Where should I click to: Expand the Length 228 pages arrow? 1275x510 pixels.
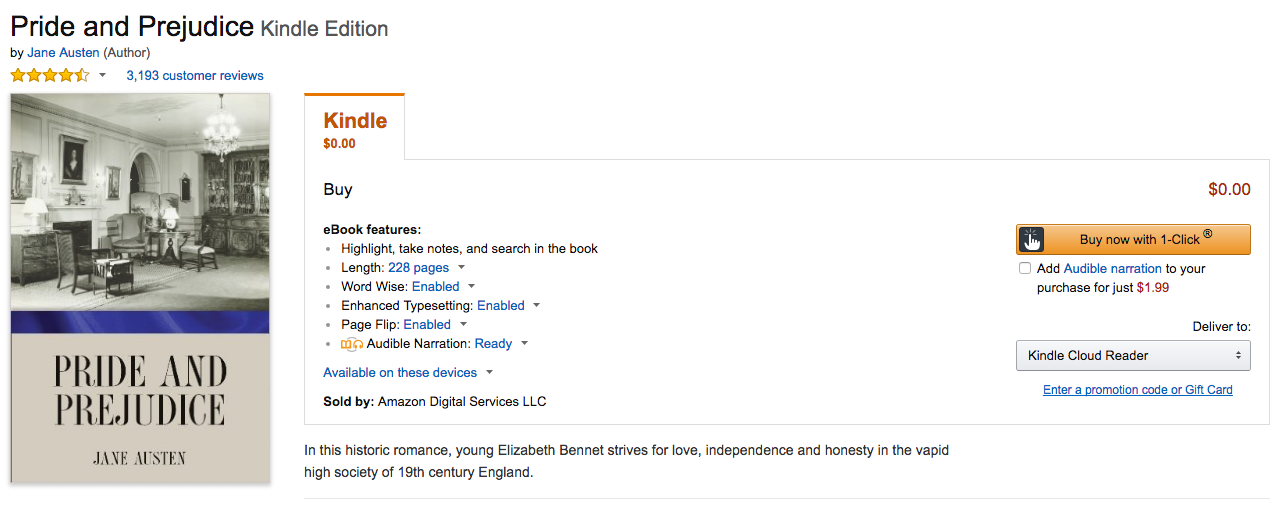click(461, 267)
